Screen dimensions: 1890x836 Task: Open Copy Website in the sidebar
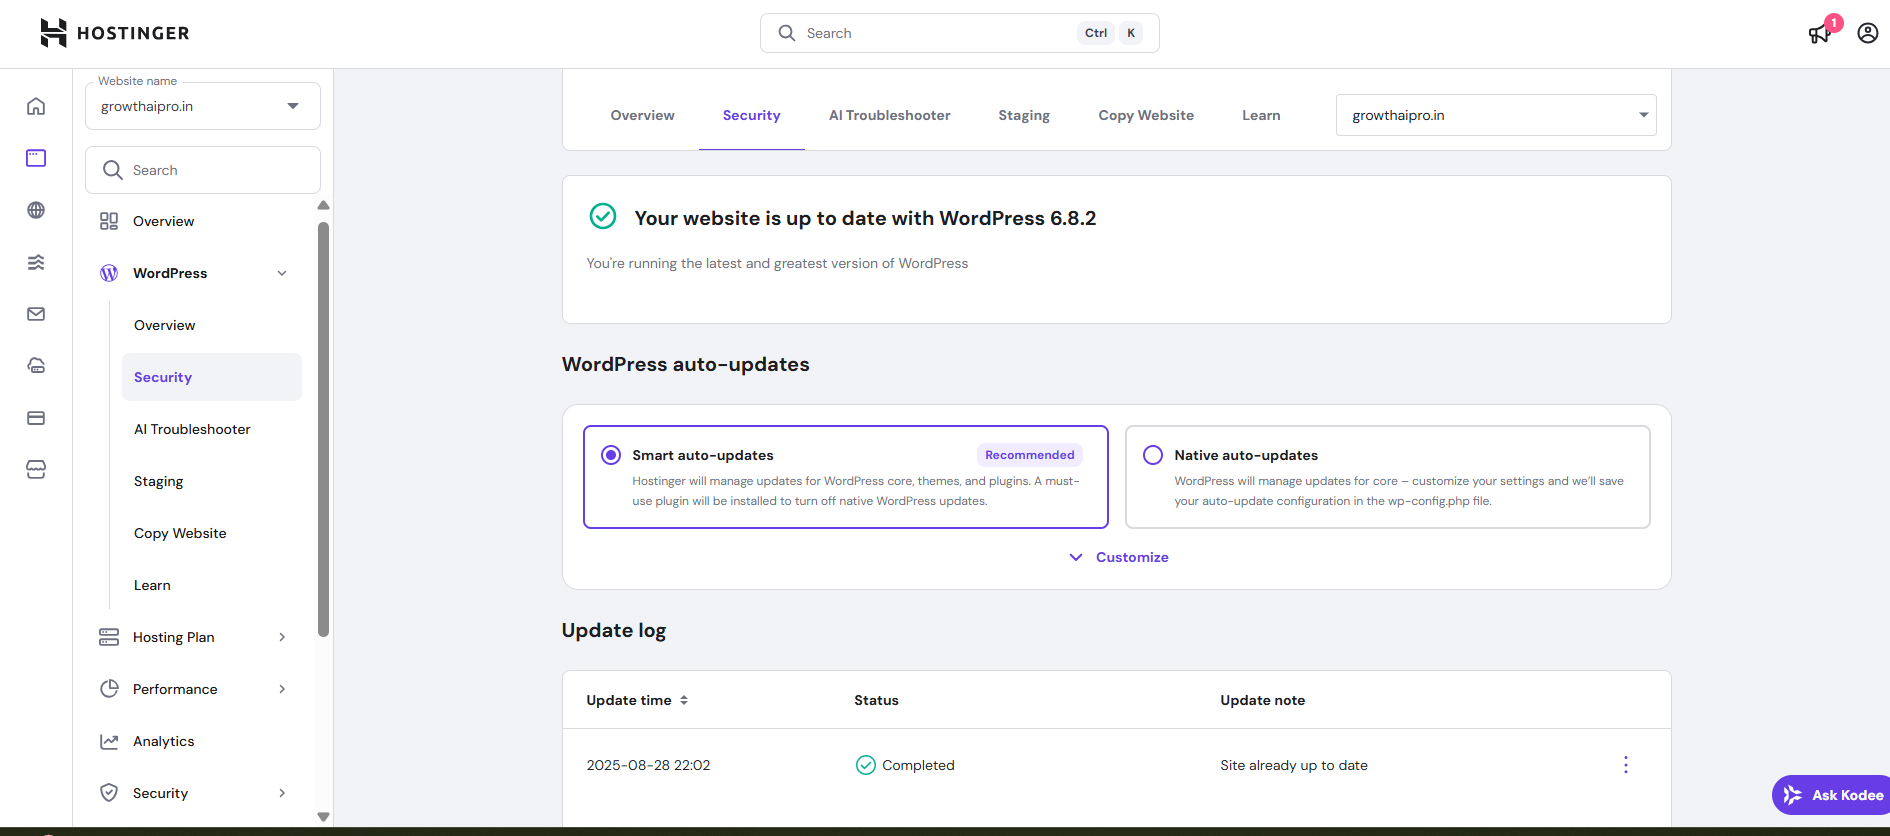(x=212, y=533)
